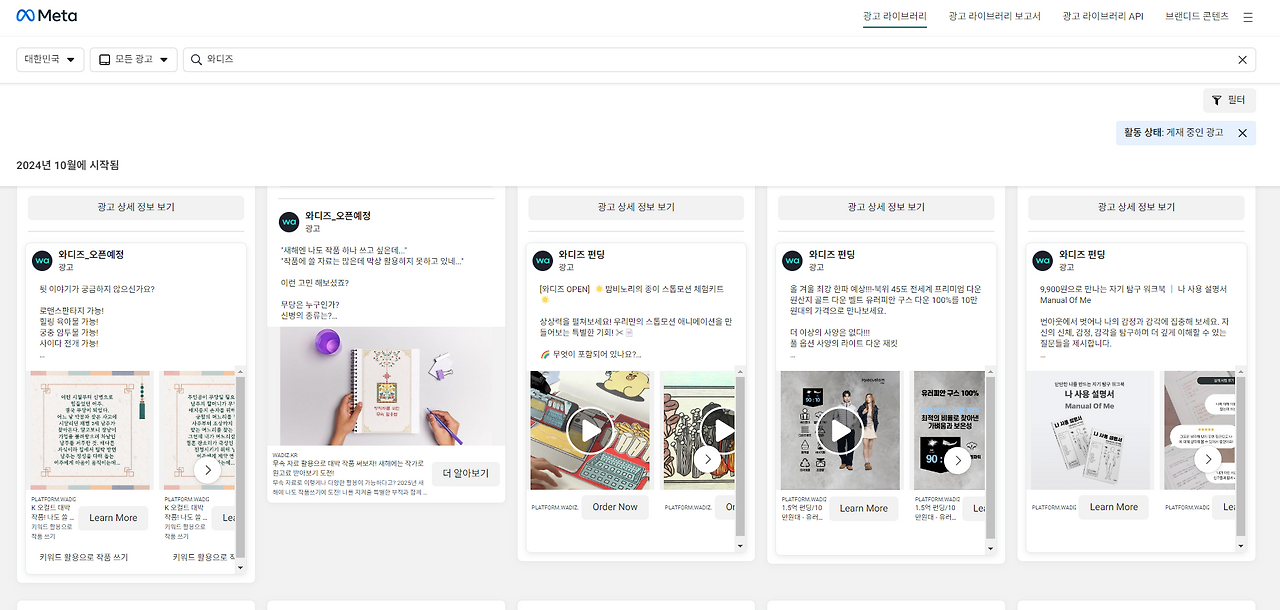Open the hamburger menu icon
Image resolution: width=1280 pixels, height=610 pixels.
click(1248, 17)
